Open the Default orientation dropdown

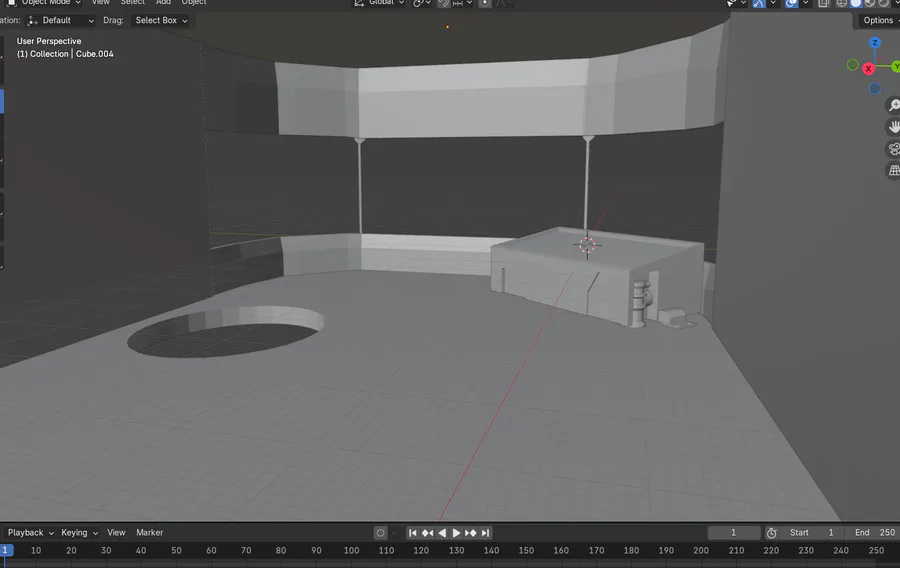[x=60, y=21]
